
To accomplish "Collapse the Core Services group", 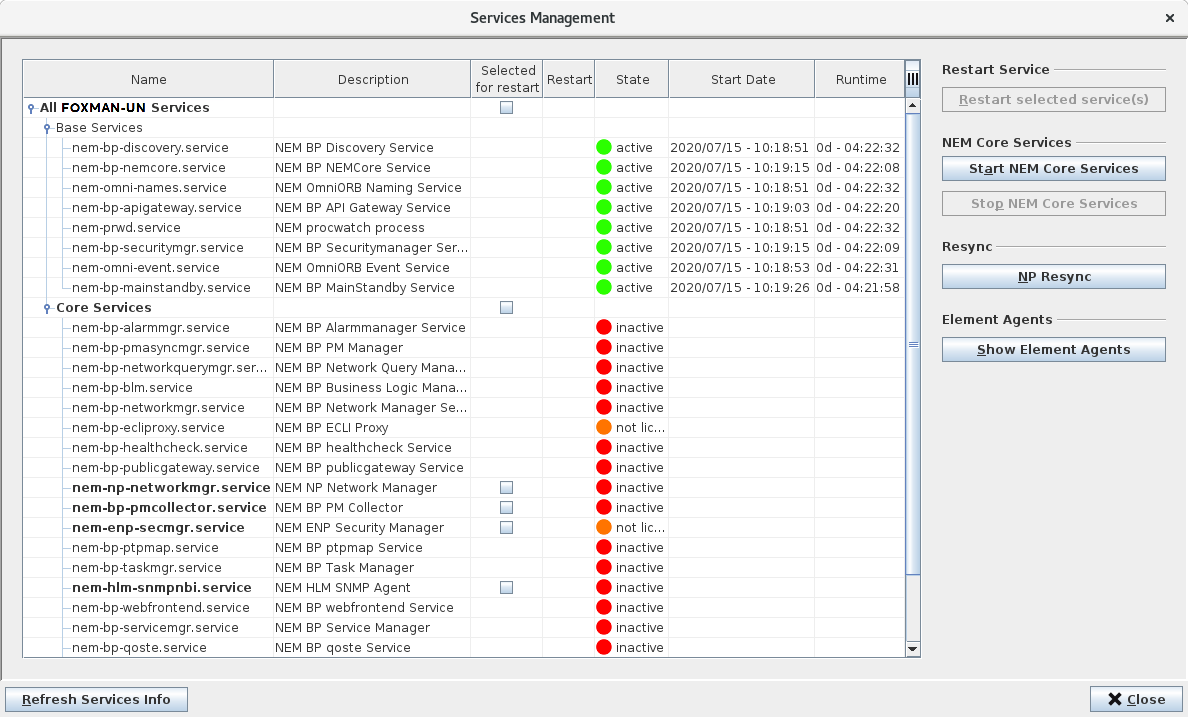I will pyautogui.click(x=47, y=308).
